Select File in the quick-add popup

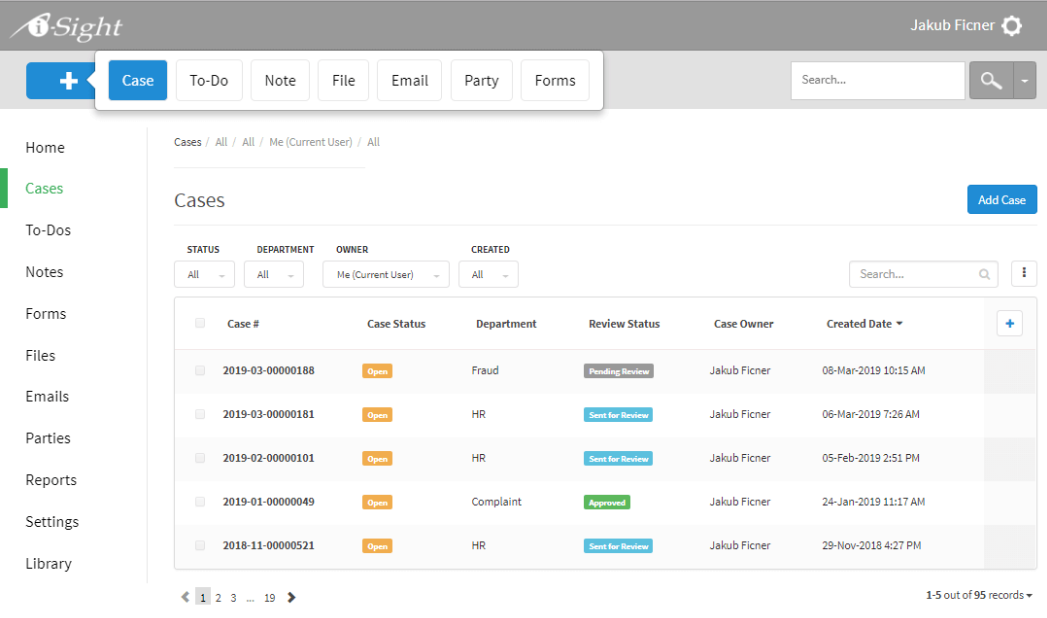click(x=343, y=80)
